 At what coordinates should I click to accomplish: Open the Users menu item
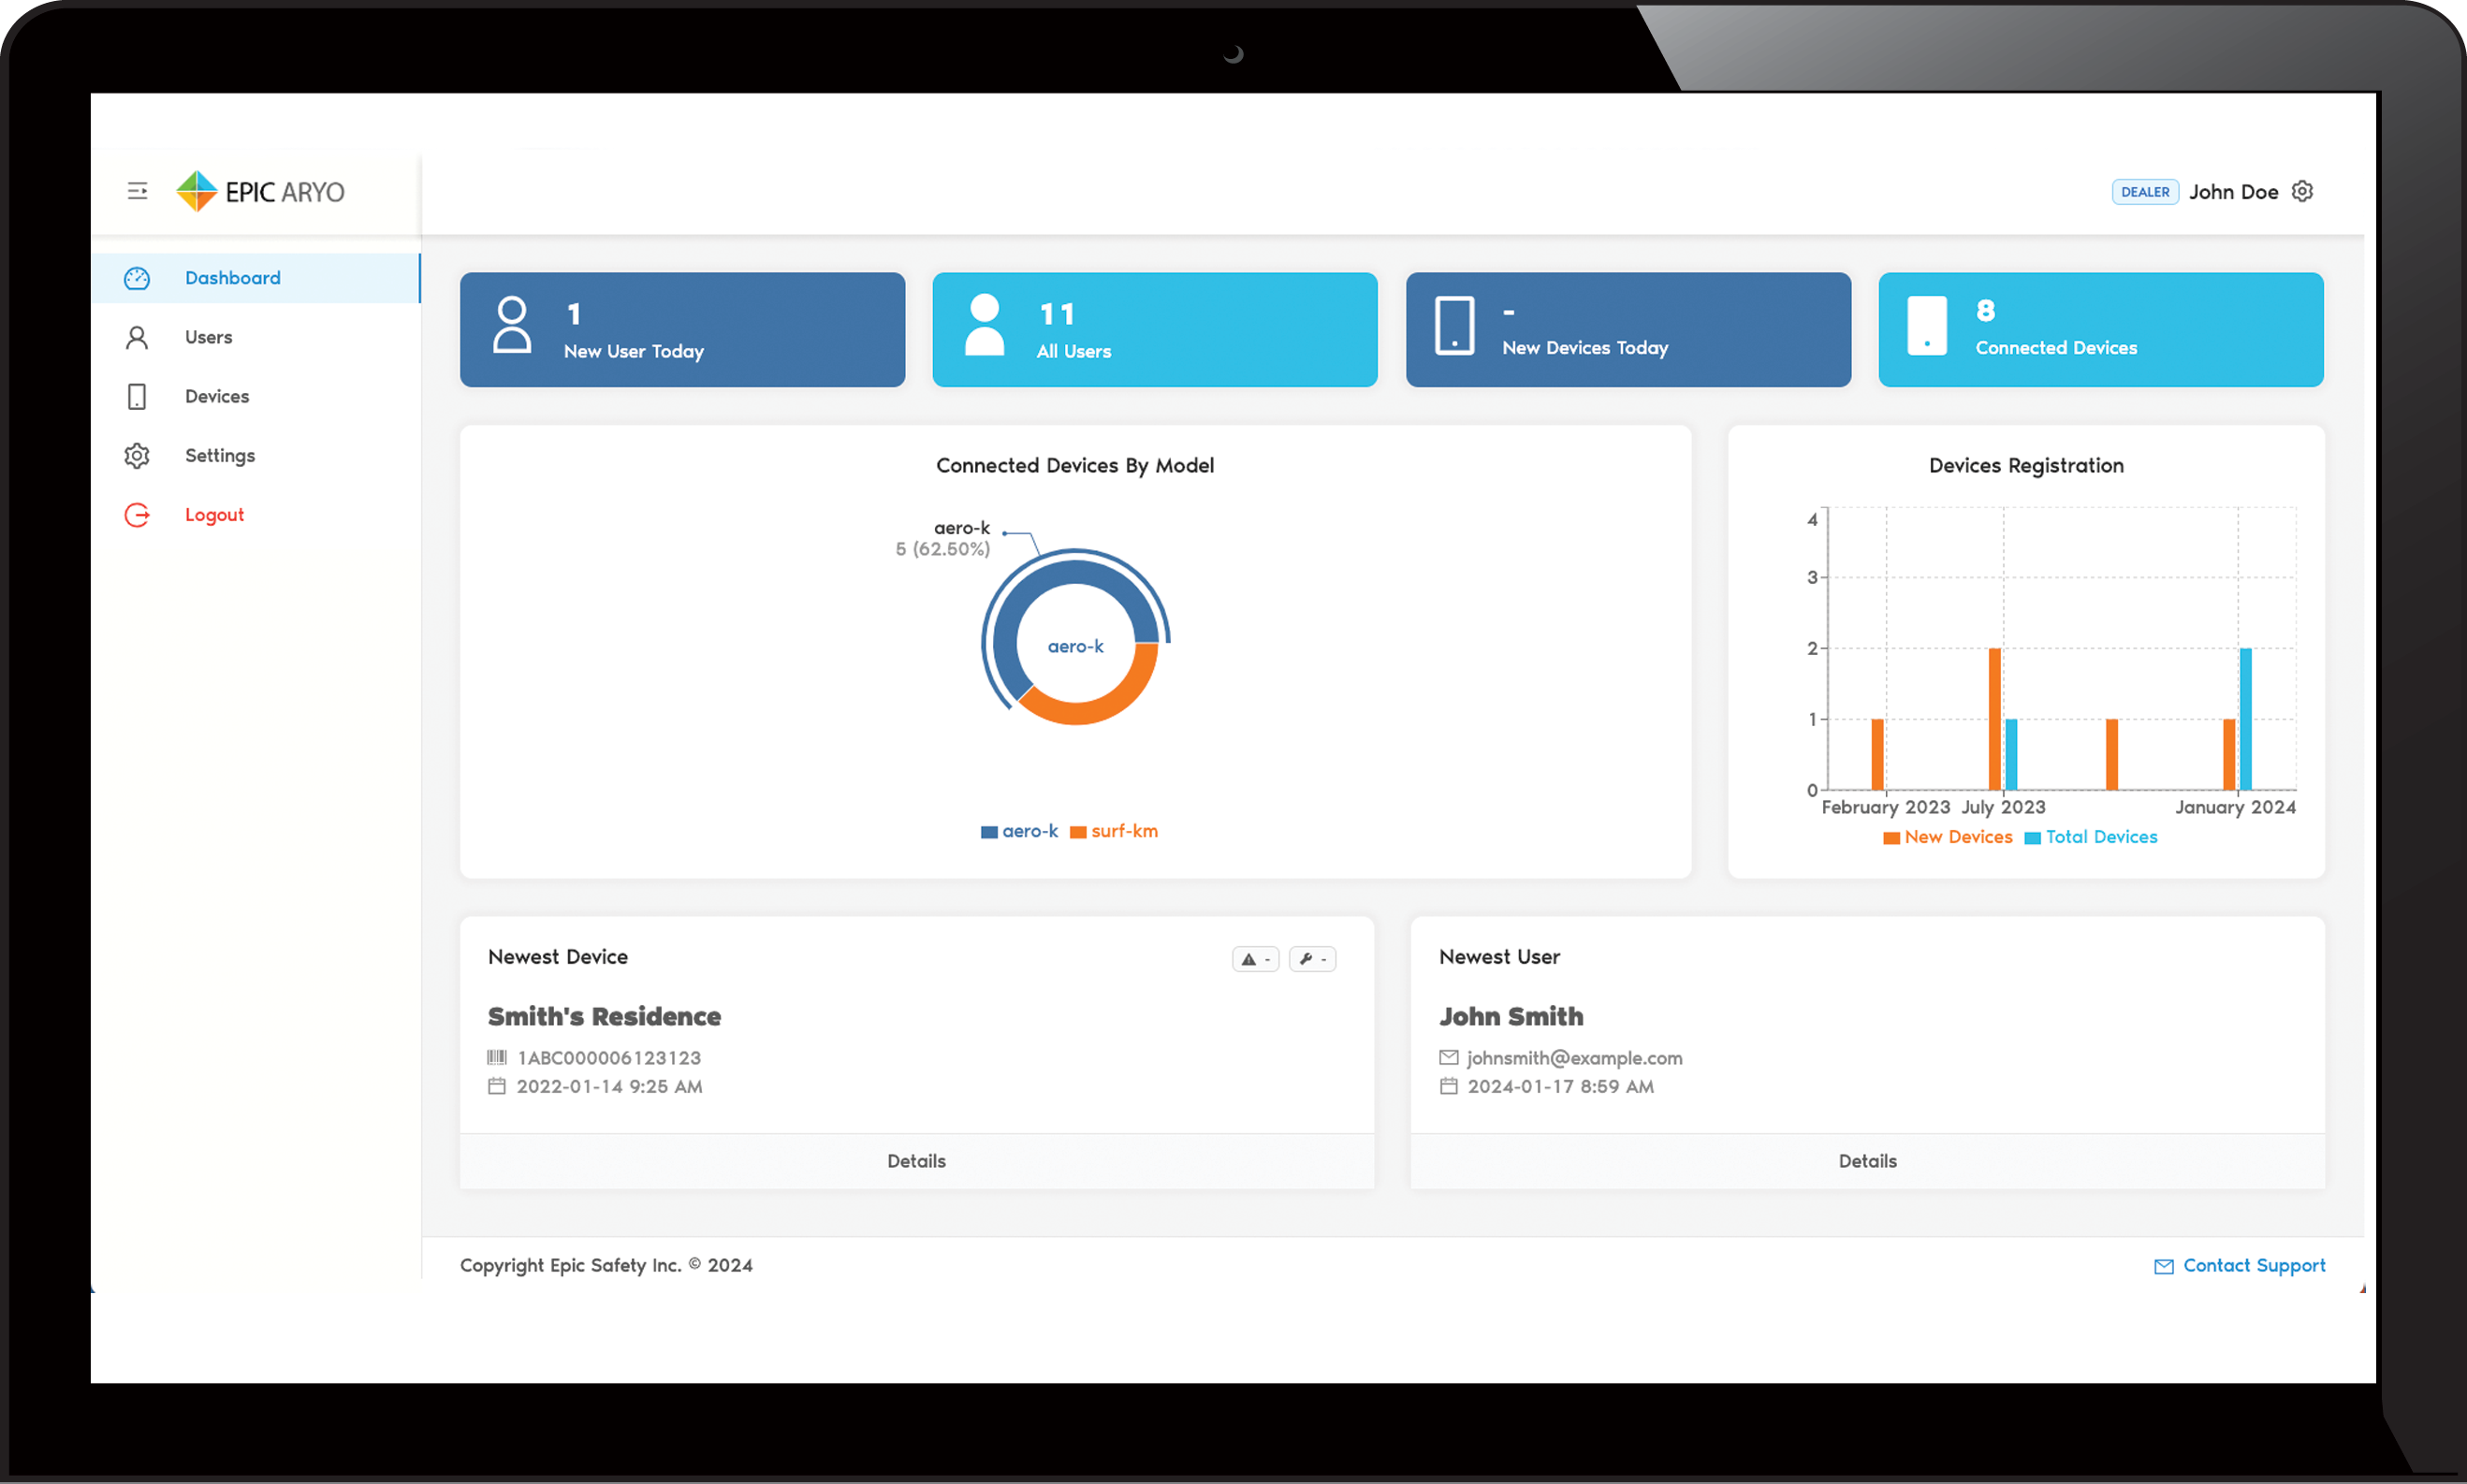(208, 337)
